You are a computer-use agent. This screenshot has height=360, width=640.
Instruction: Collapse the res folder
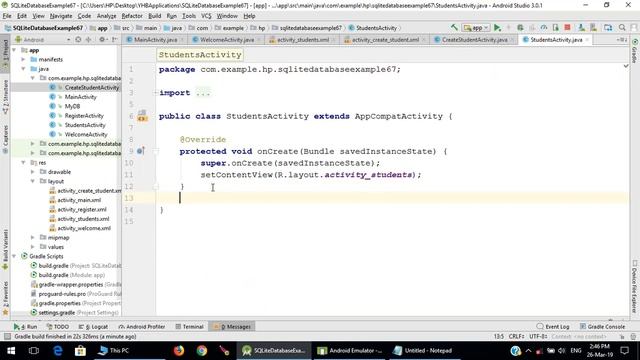point(23,162)
